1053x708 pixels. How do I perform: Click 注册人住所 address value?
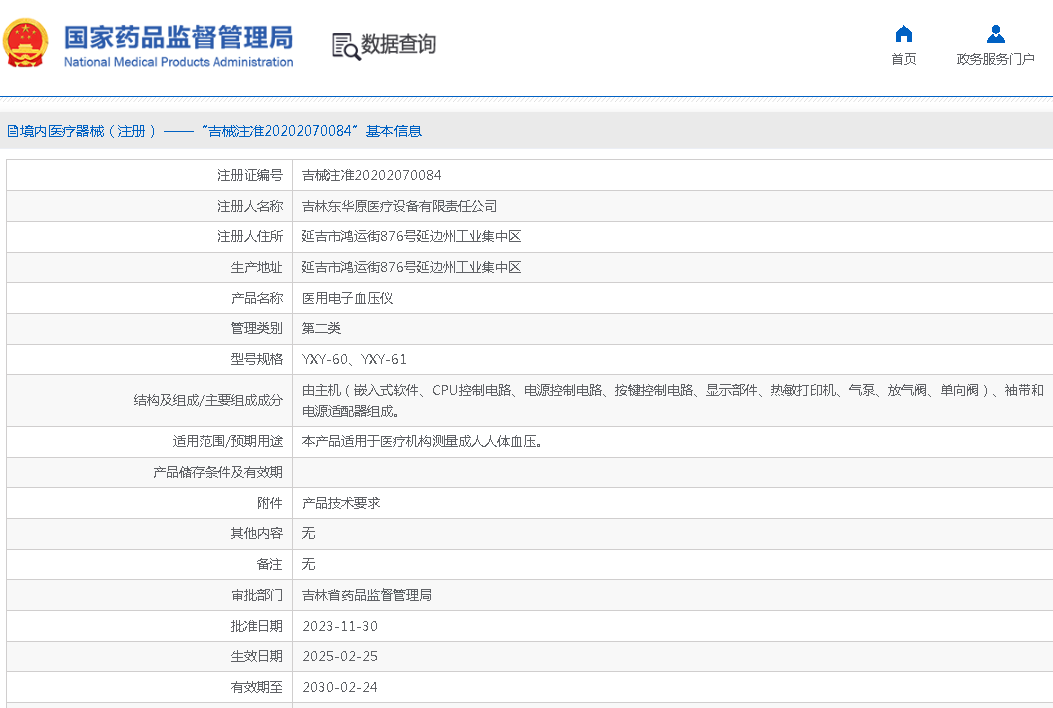coord(411,236)
